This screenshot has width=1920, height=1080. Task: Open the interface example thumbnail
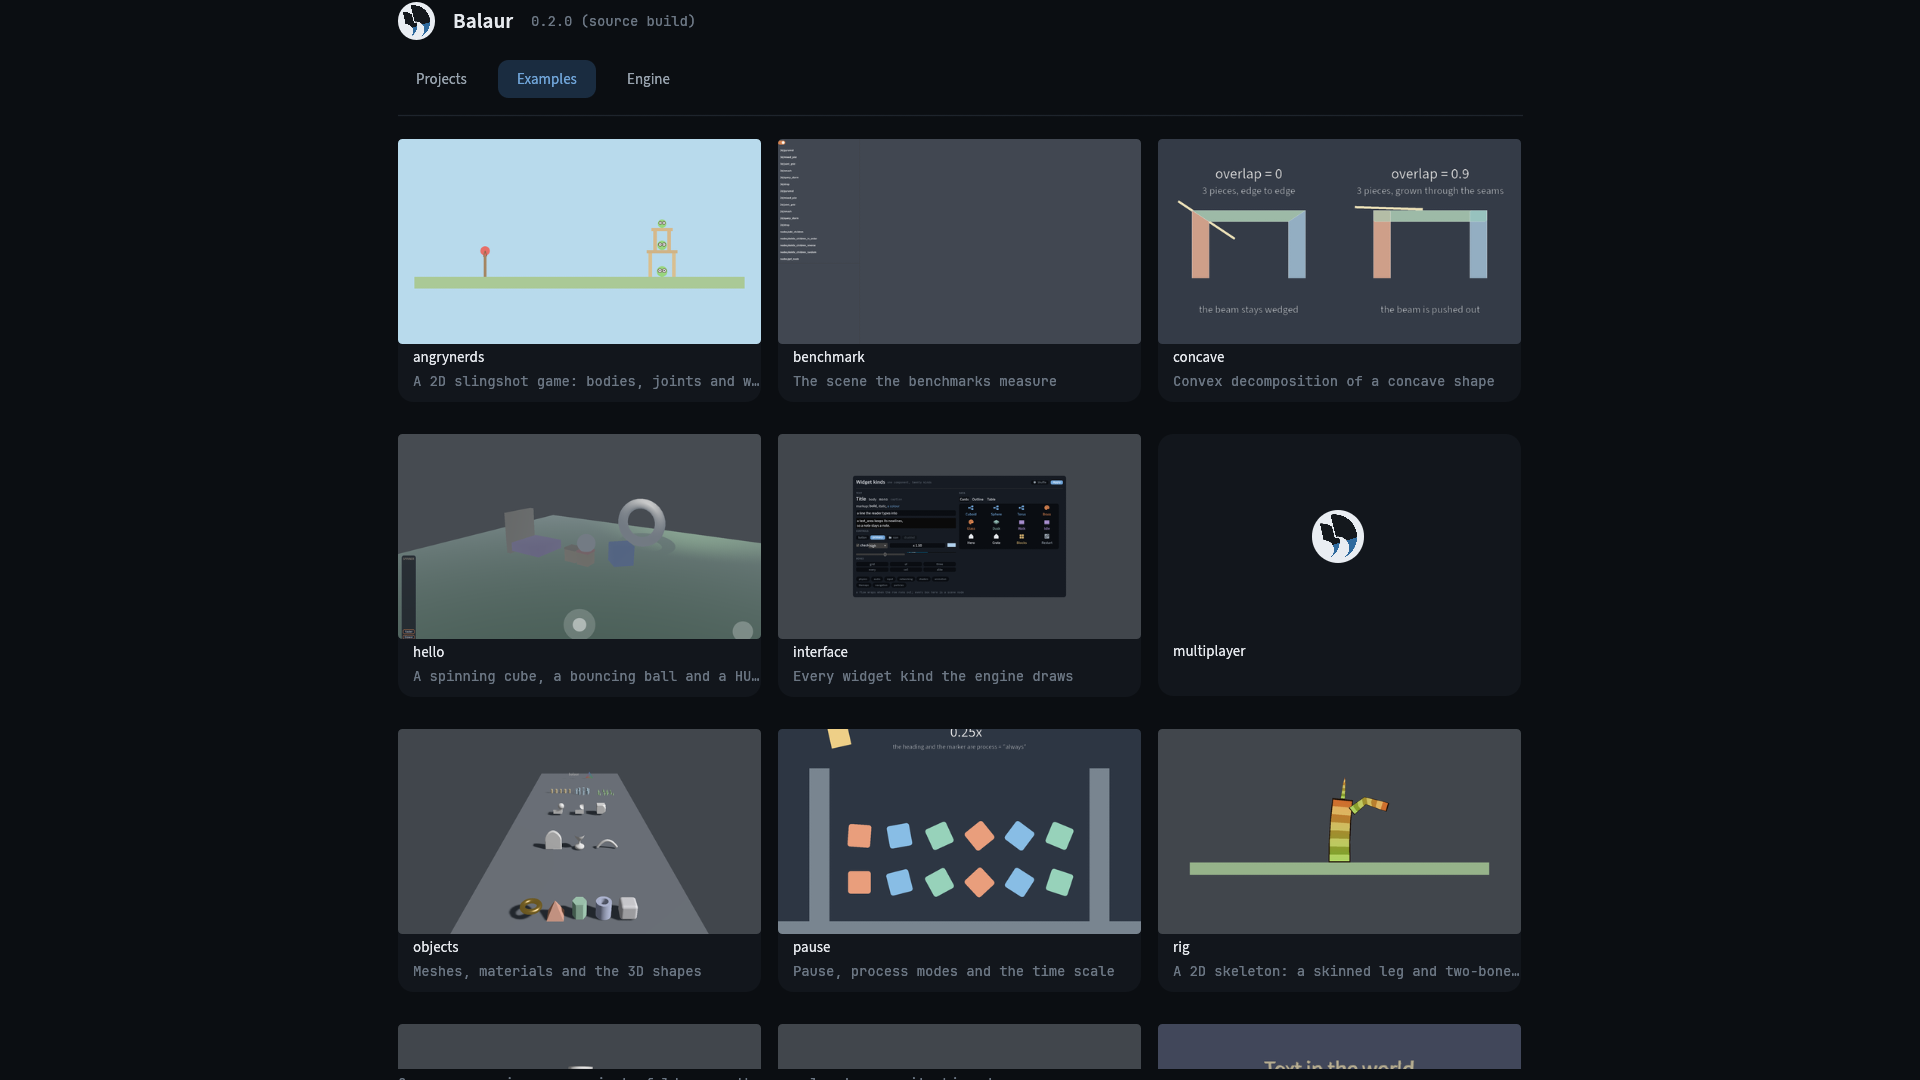click(x=959, y=536)
